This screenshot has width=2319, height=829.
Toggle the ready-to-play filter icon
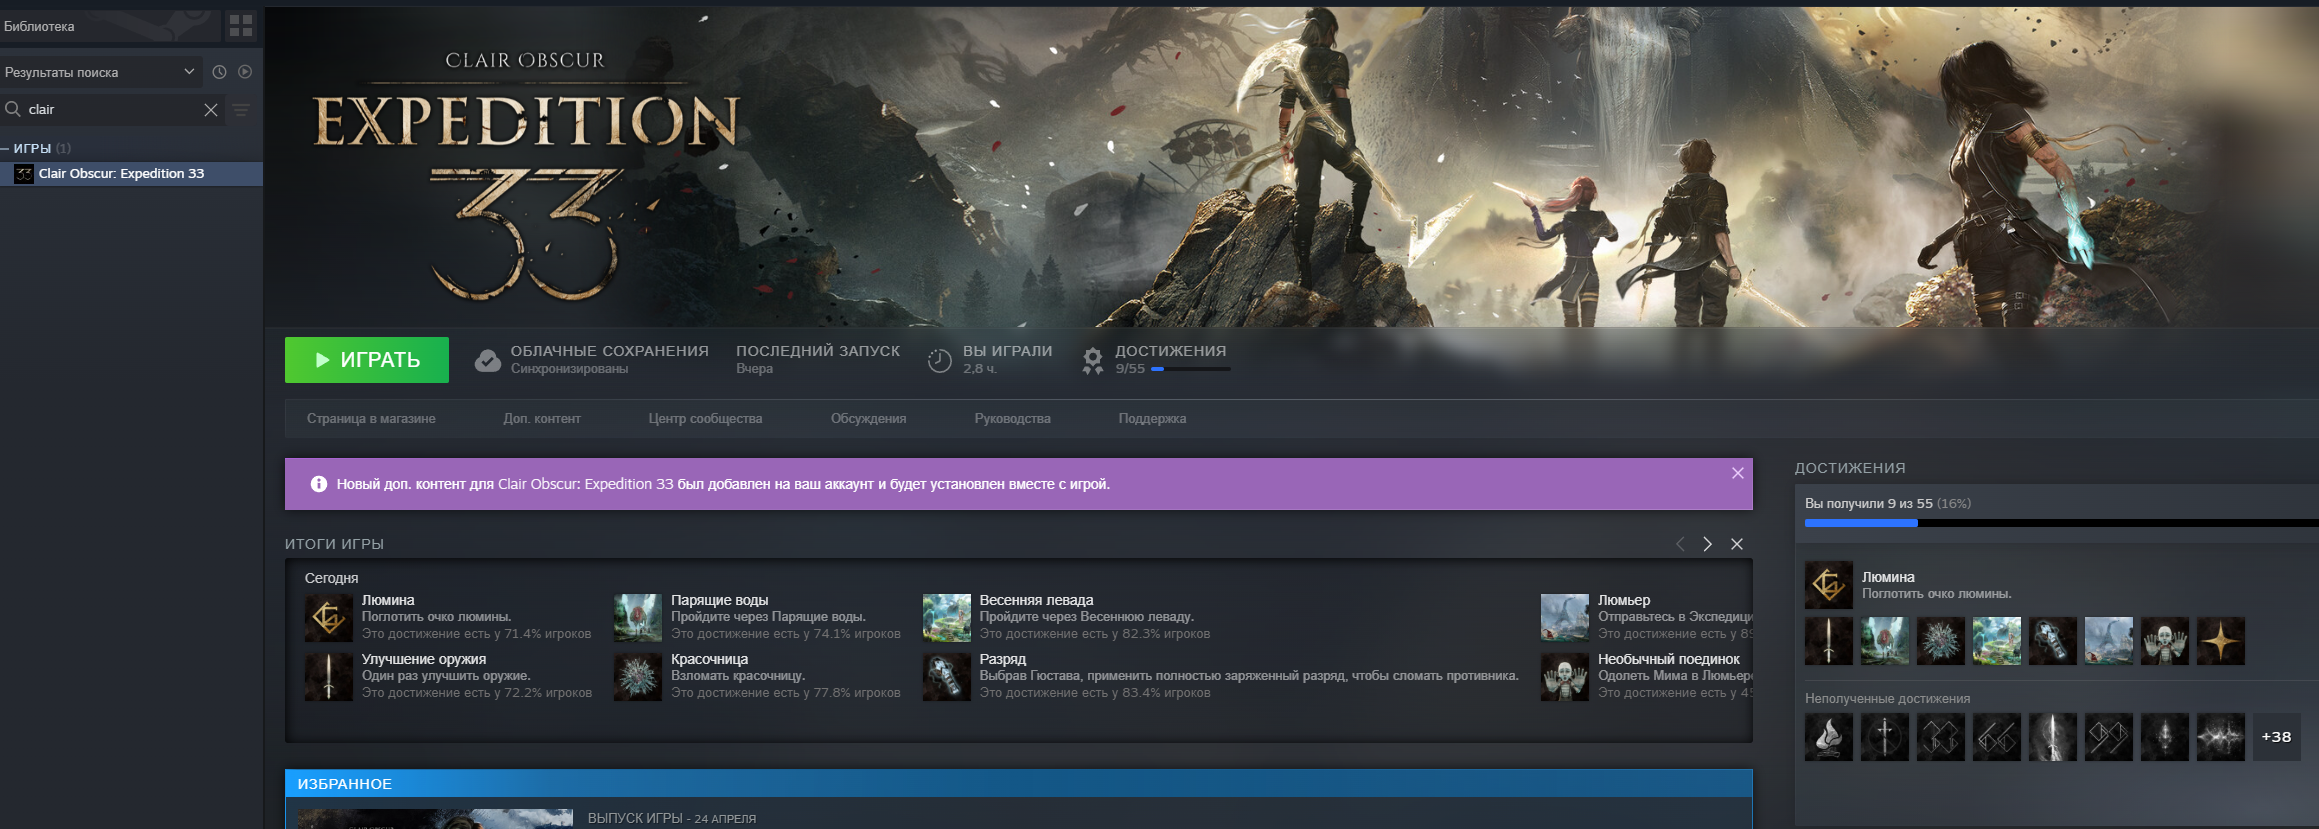[x=245, y=72]
